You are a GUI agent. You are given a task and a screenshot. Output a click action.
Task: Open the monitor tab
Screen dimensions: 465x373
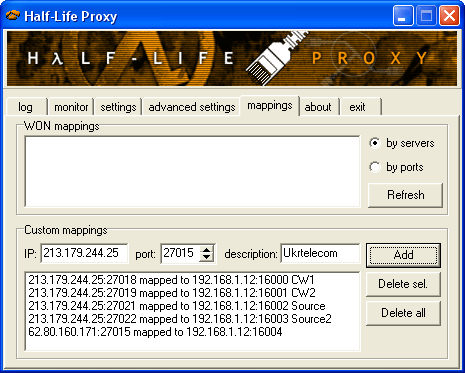pos(71,107)
